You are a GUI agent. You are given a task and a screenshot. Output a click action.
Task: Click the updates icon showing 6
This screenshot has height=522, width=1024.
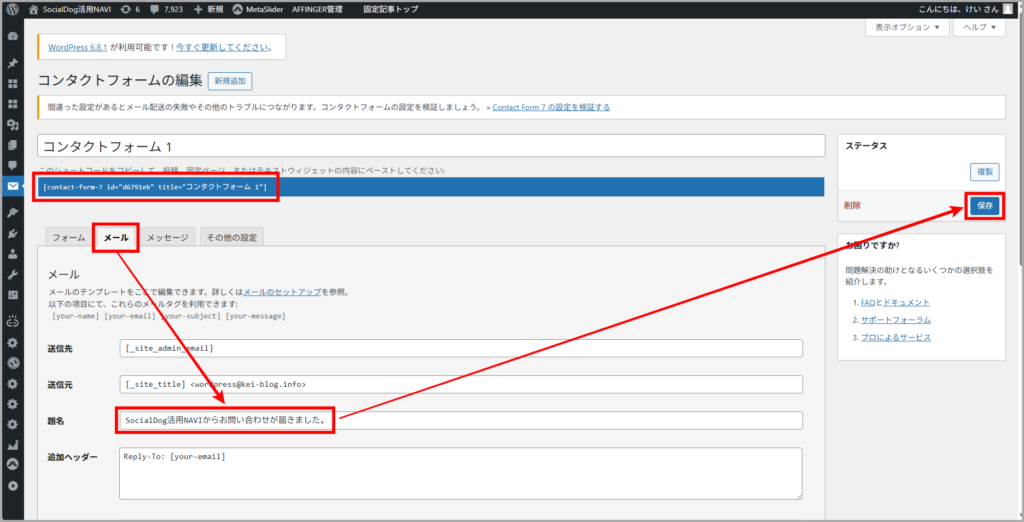click(x=128, y=9)
